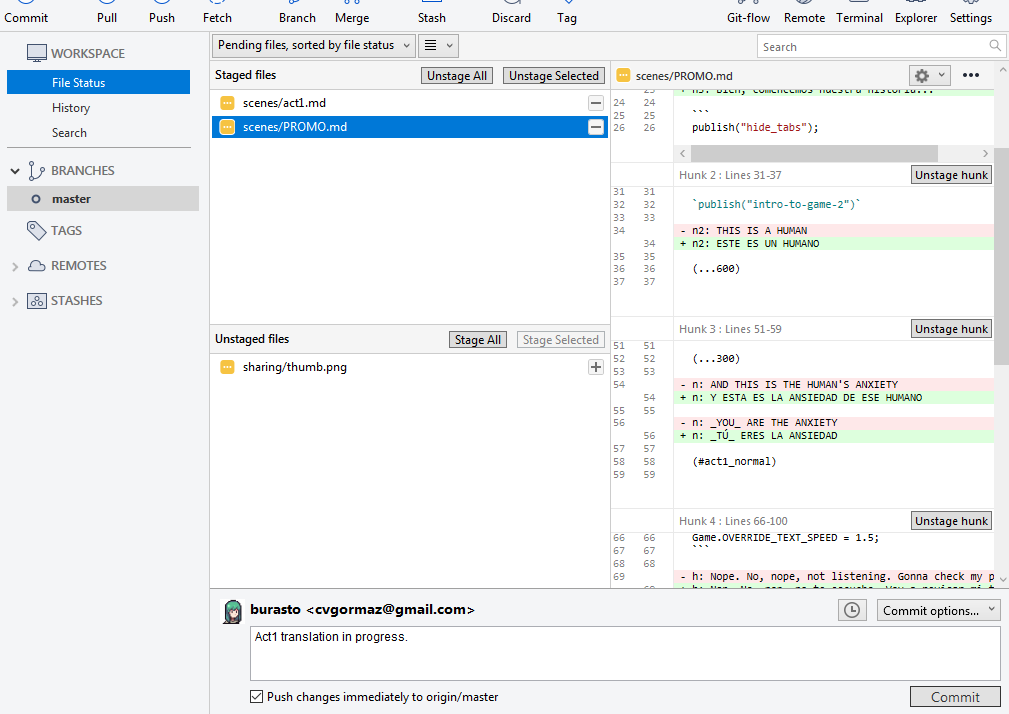Click hunk 1 horizontal scrollbar

pos(814,153)
